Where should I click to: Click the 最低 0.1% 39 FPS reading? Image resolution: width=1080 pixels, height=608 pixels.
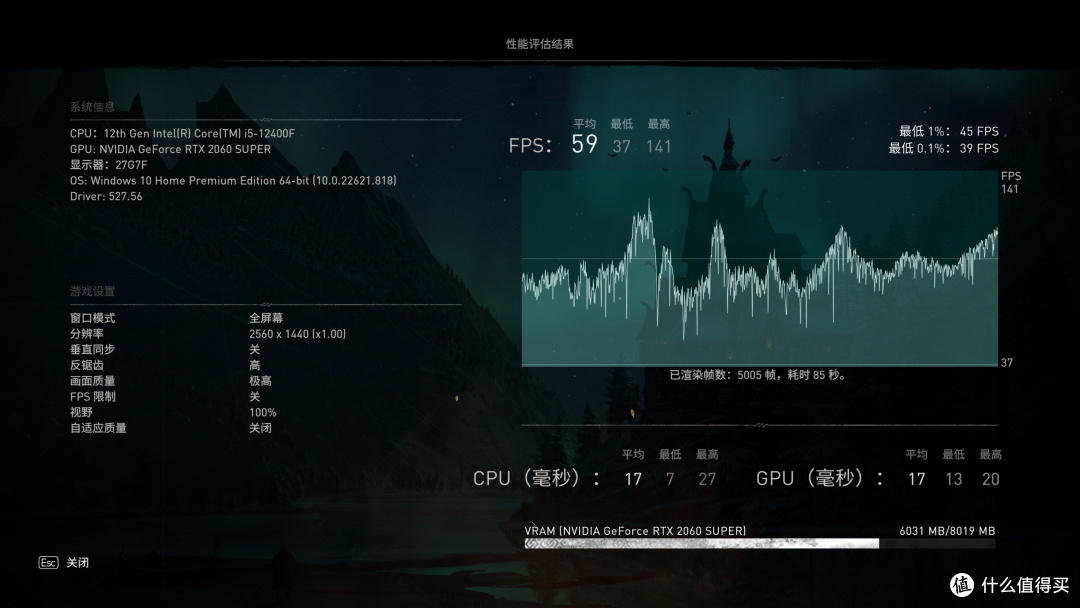click(x=943, y=148)
